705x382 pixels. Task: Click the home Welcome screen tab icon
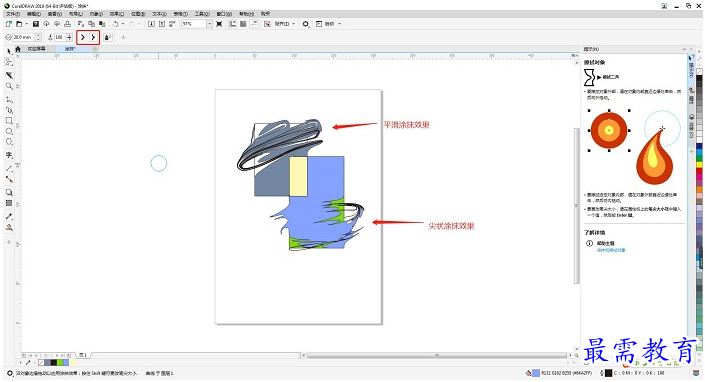(x=18, y=49)
